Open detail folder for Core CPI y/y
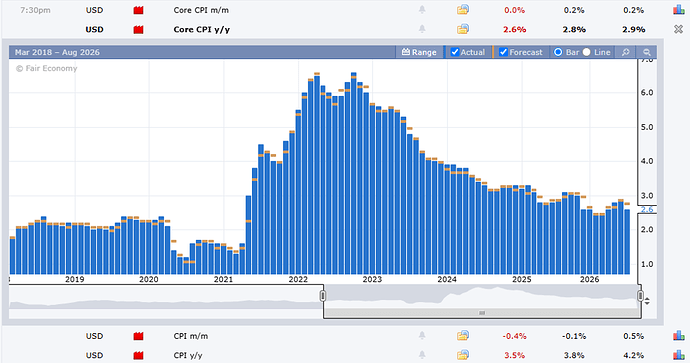 pos(463,29)
